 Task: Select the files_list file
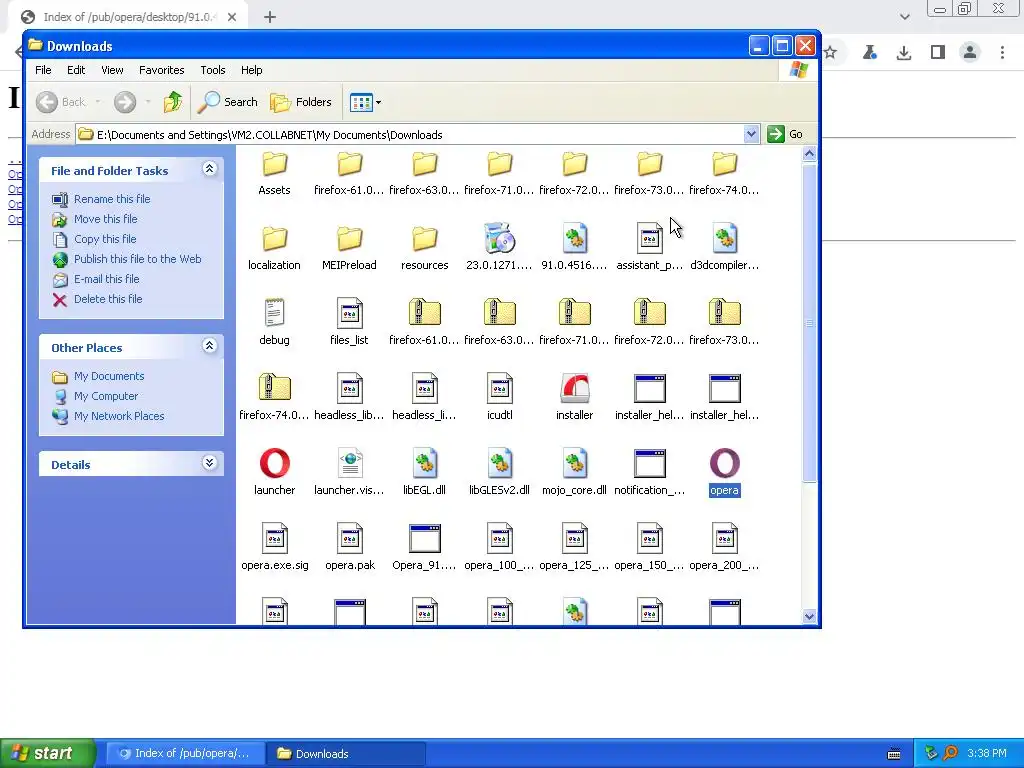(x=349, y=313)
